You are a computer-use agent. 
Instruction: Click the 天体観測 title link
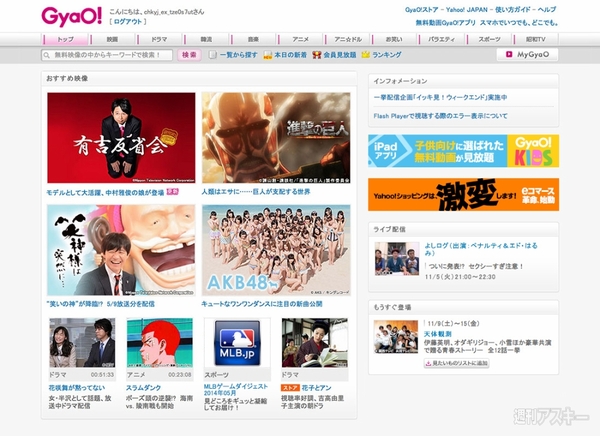(x=438, y=334)
